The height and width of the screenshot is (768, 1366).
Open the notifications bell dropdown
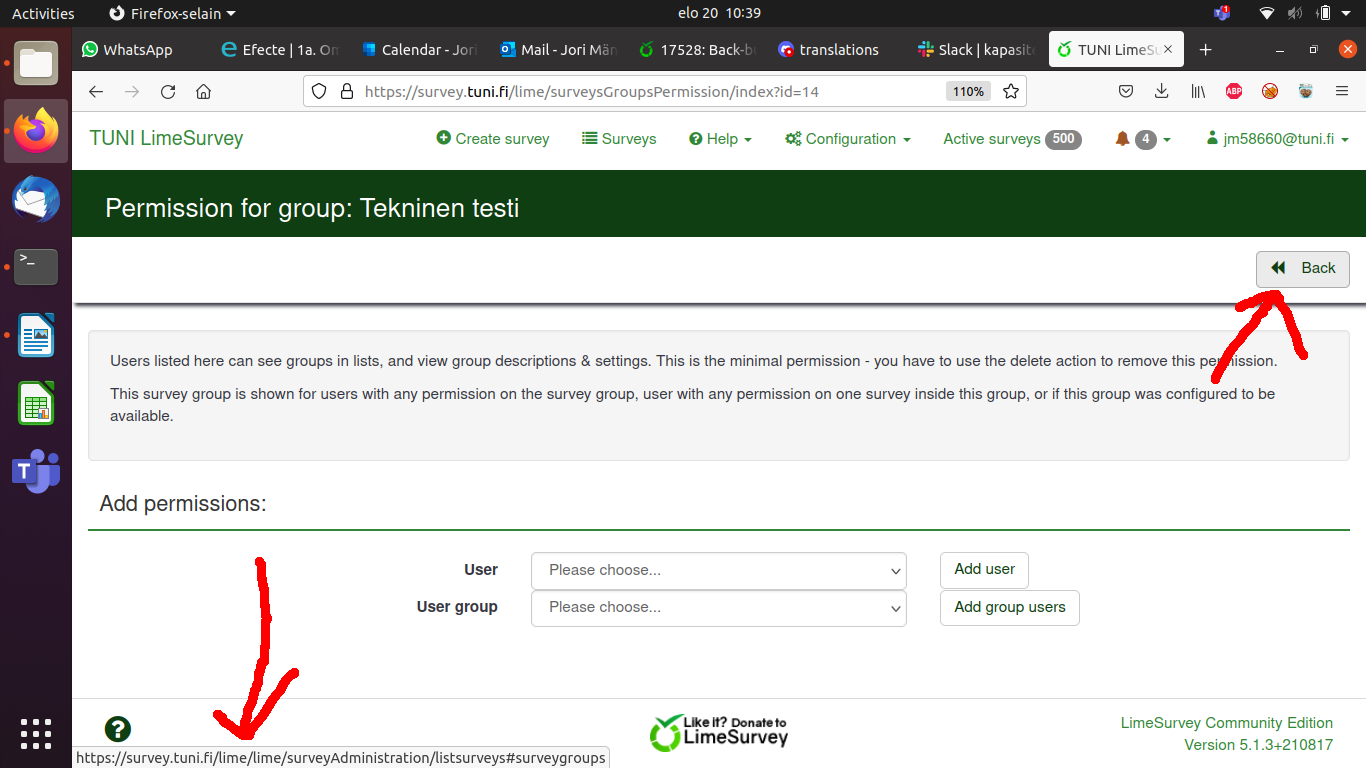pos(1142,139)
